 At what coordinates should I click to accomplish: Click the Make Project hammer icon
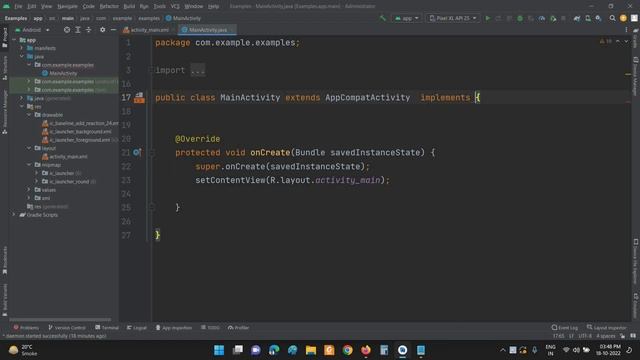[x=382, y=18]
